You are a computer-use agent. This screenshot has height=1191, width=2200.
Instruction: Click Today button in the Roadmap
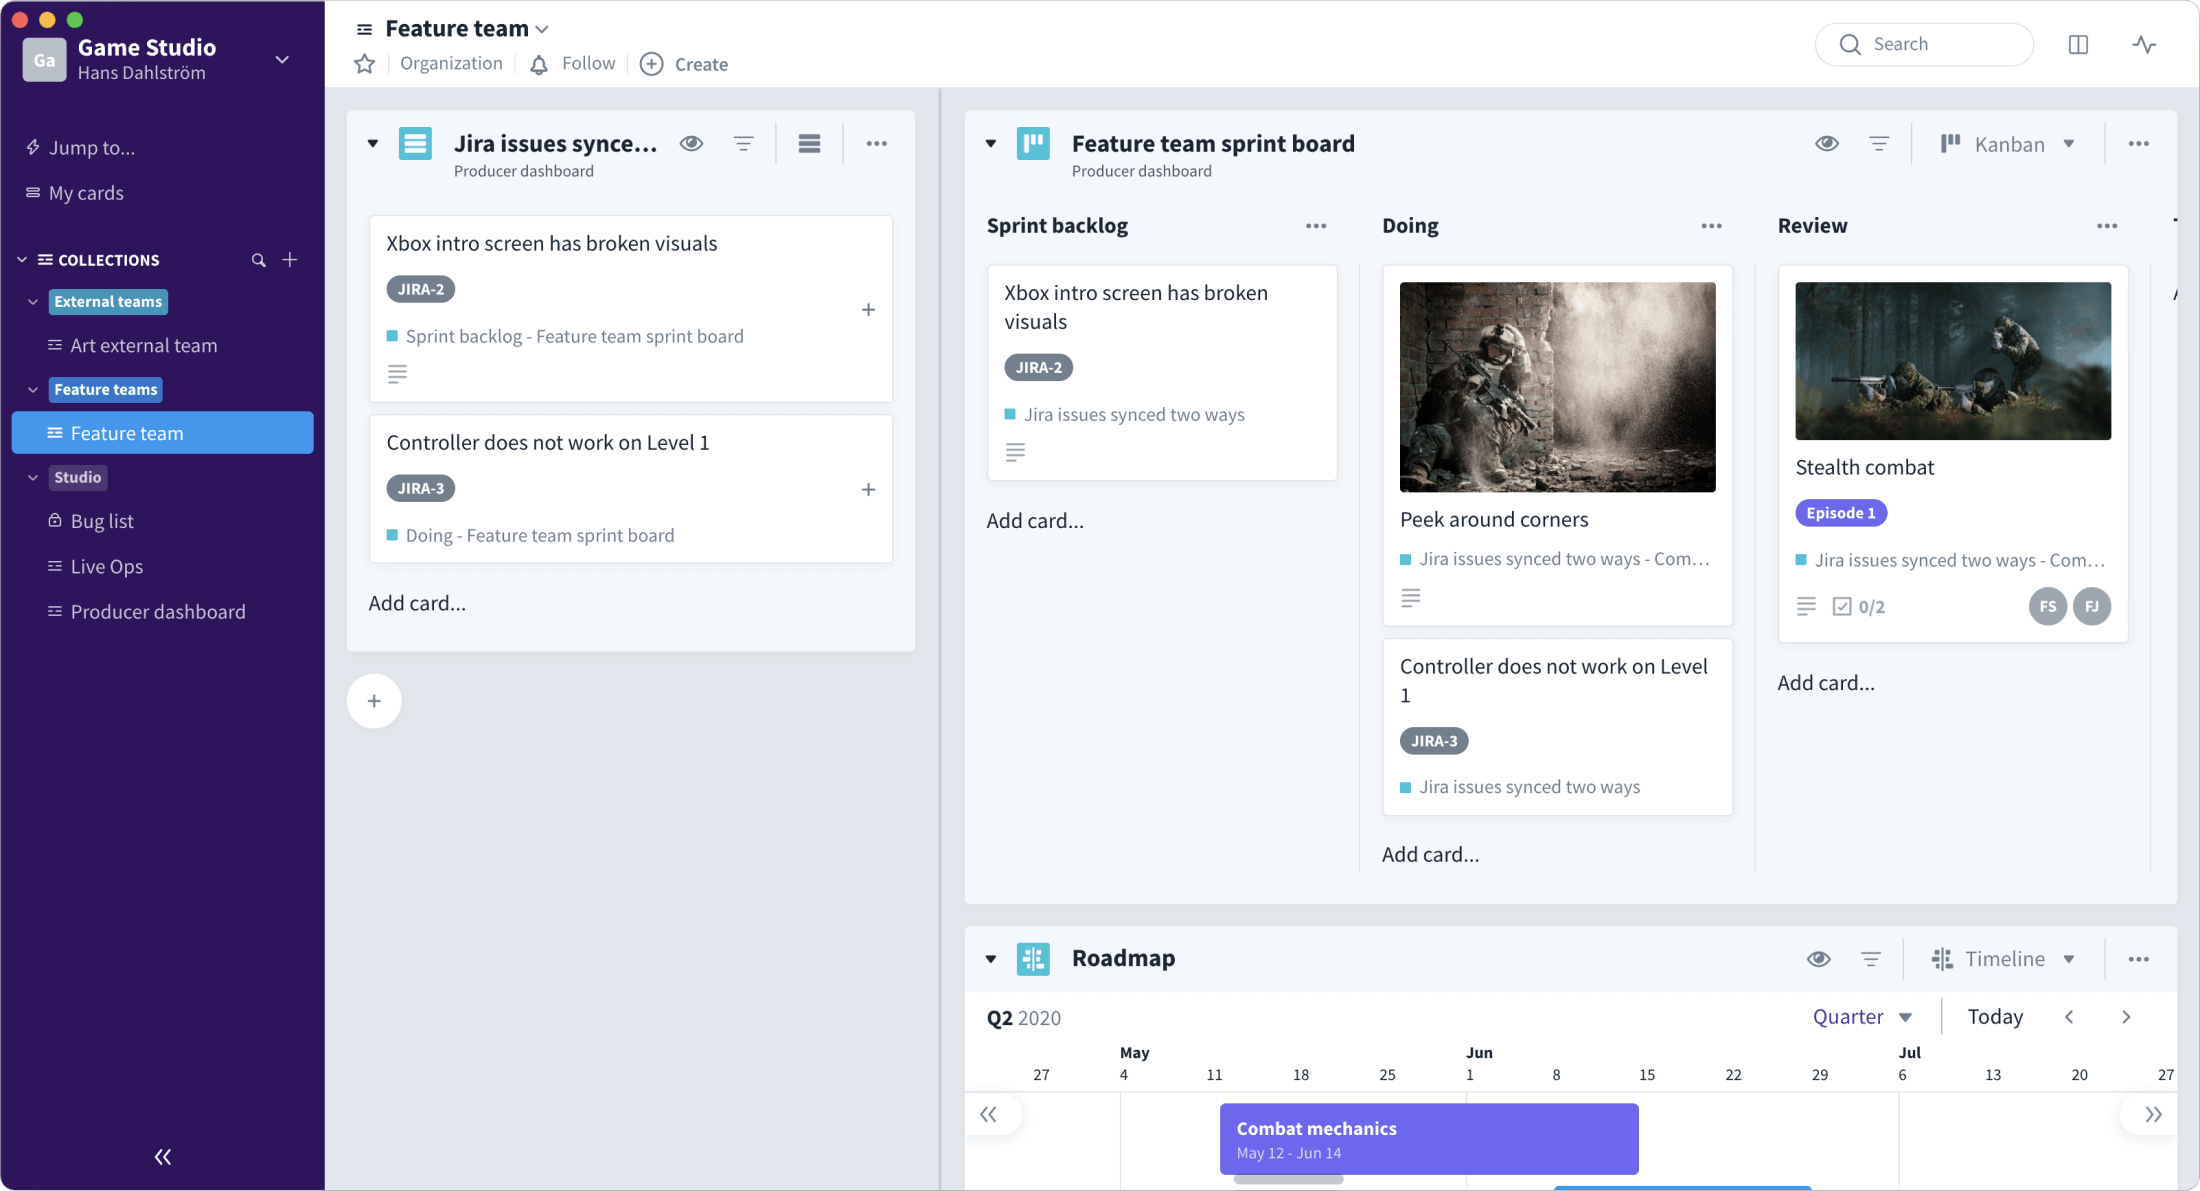pyautogui.click(x=1995, y=1016)
